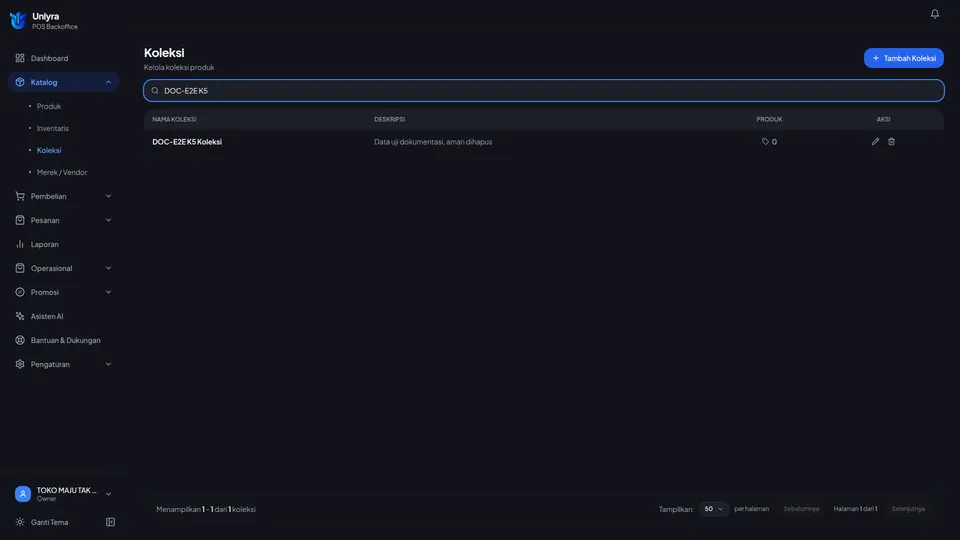960x540 pixels.
Task: Click 'Halaman 1 dari 1' text
Action: point(855,509)
